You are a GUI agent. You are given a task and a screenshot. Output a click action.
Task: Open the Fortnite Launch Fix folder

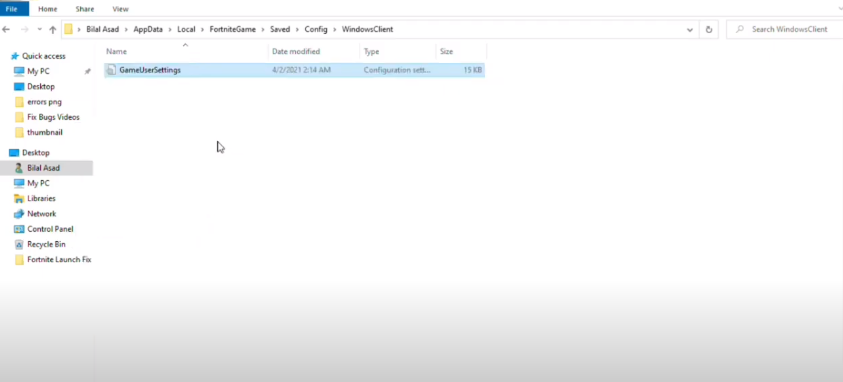click(59, 260)
